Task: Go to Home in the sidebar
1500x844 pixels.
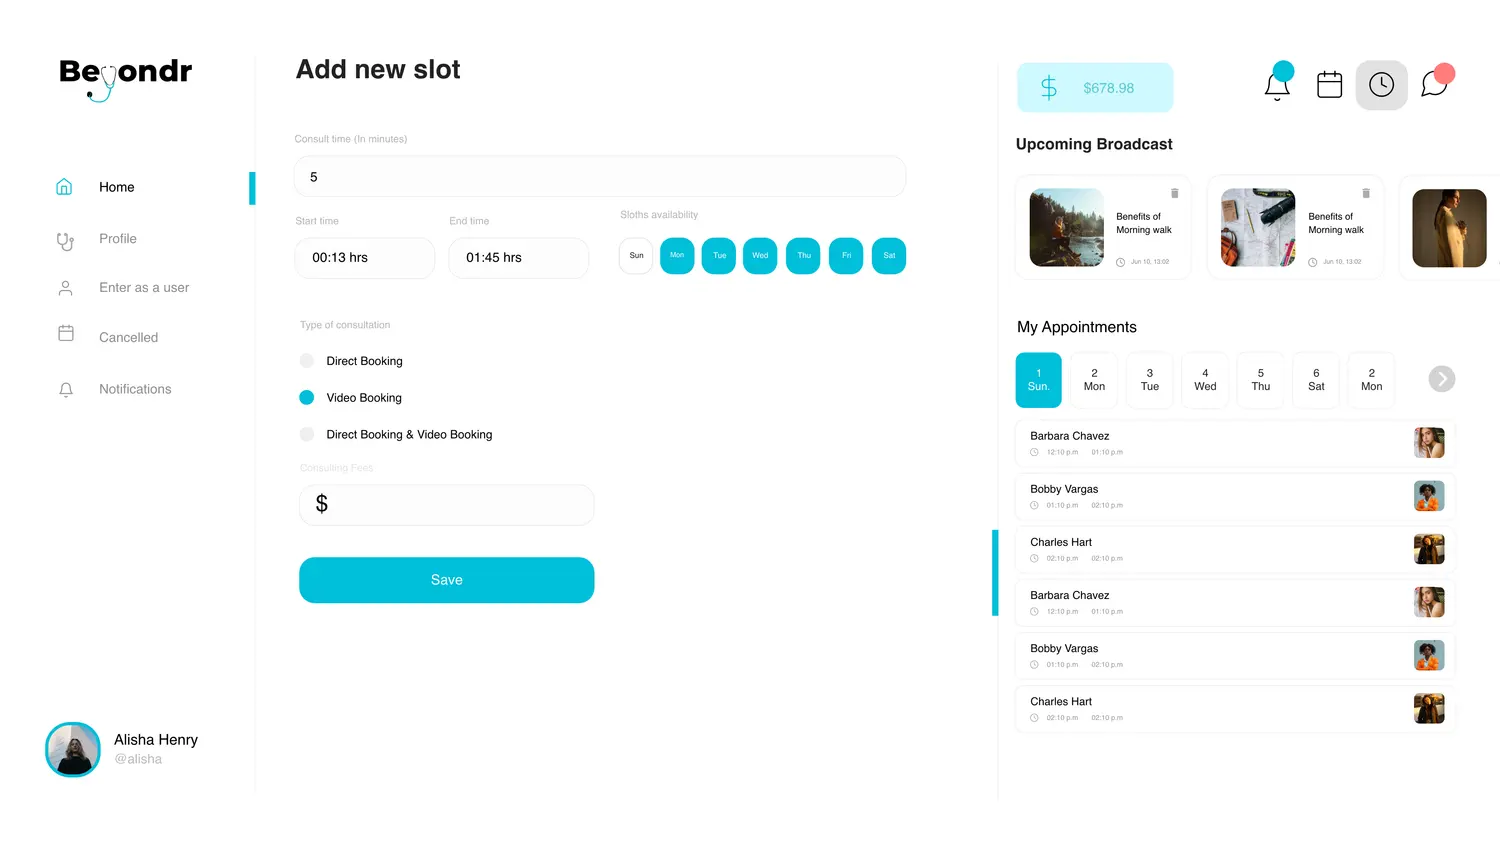Action: pos(117,187)
